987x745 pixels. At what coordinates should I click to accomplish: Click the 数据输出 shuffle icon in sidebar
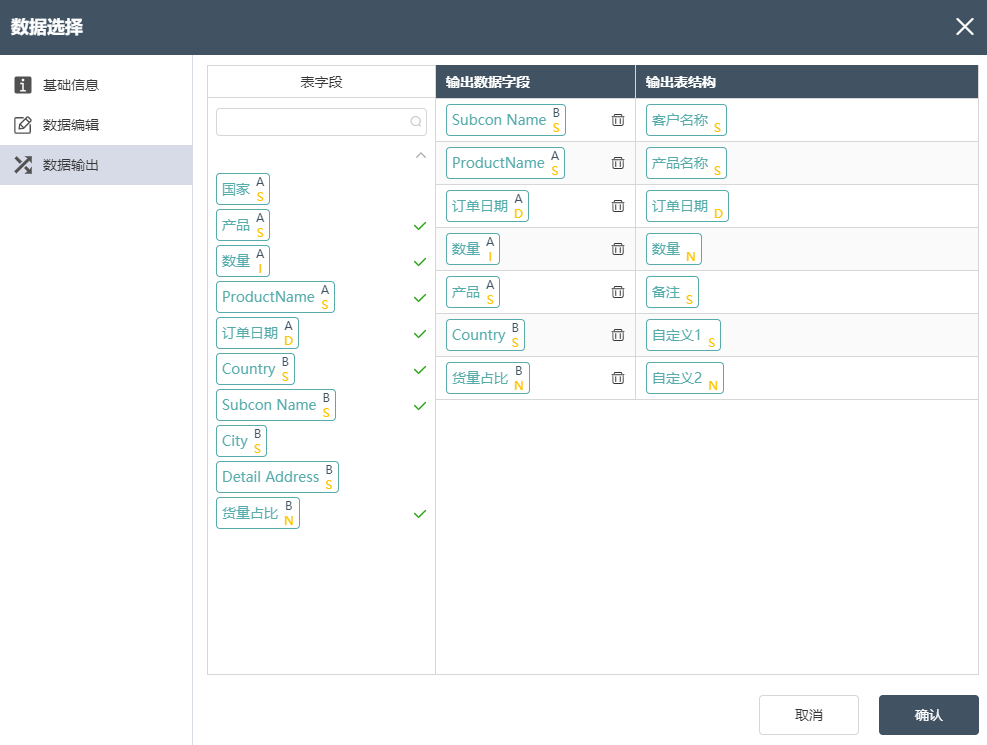[x=23, y=165]
